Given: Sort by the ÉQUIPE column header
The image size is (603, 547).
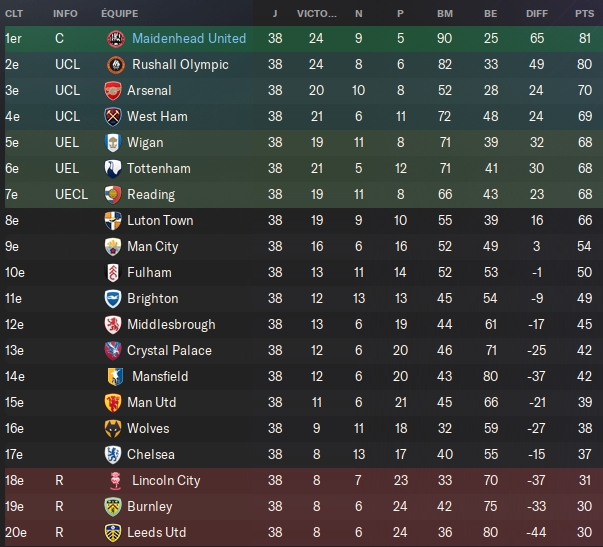Looking at the screenshot, I should click(120, 14).
